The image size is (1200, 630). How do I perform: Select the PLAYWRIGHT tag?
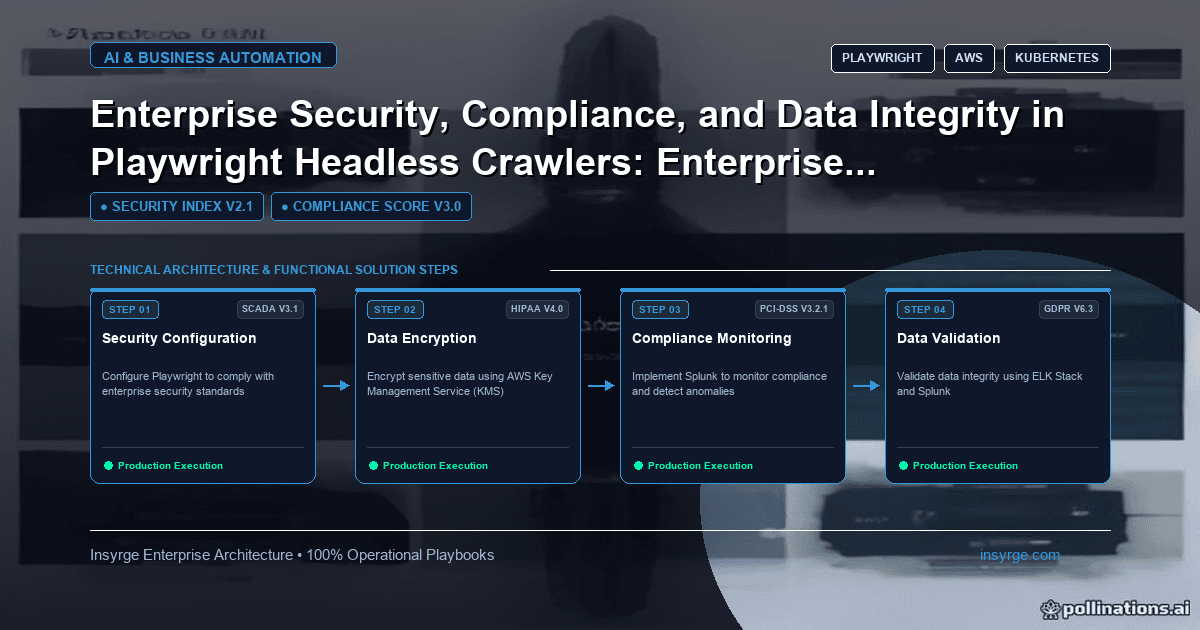click(882, 58)
